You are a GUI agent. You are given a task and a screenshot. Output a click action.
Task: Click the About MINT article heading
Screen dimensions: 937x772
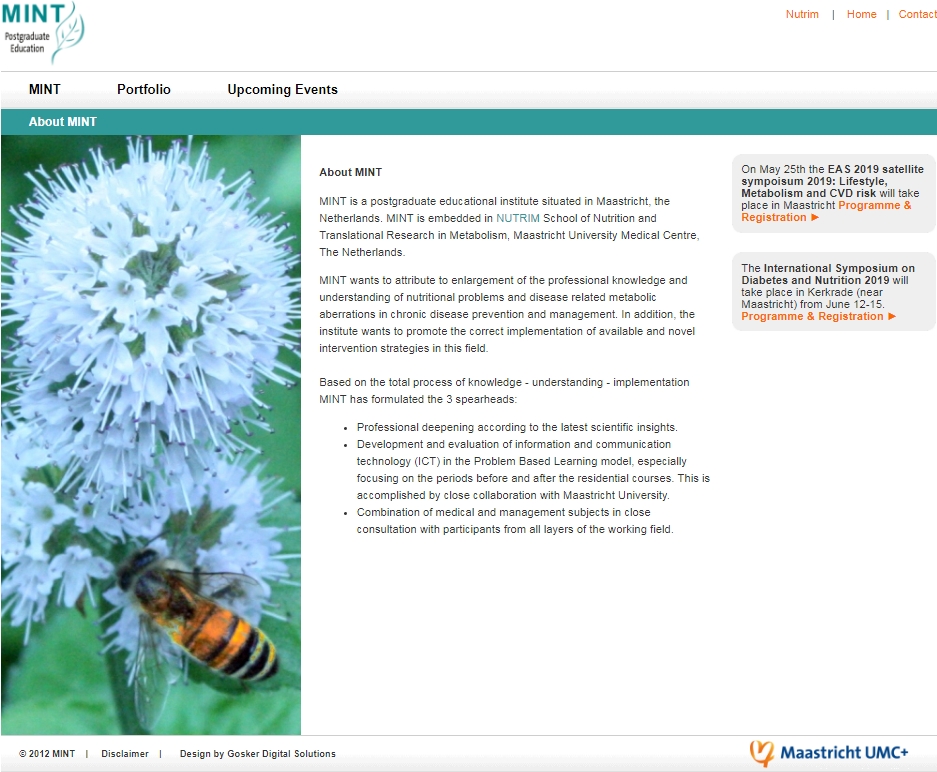(x=350, y=172)
